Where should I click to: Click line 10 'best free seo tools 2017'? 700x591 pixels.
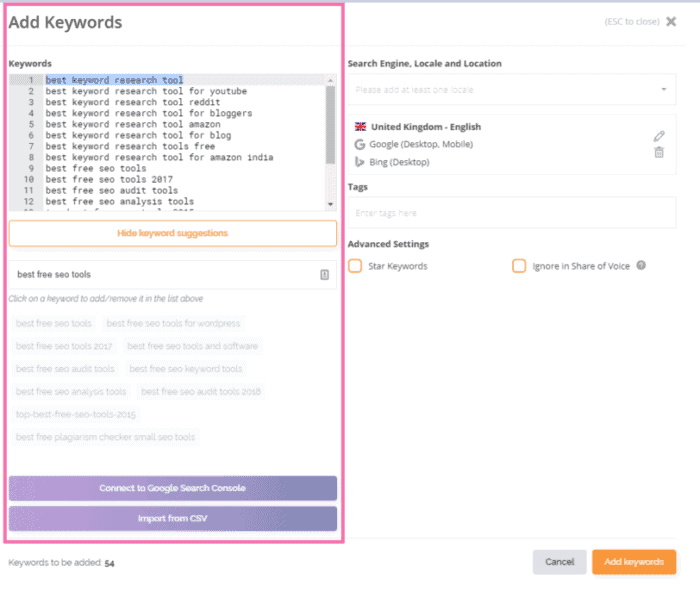109,179
